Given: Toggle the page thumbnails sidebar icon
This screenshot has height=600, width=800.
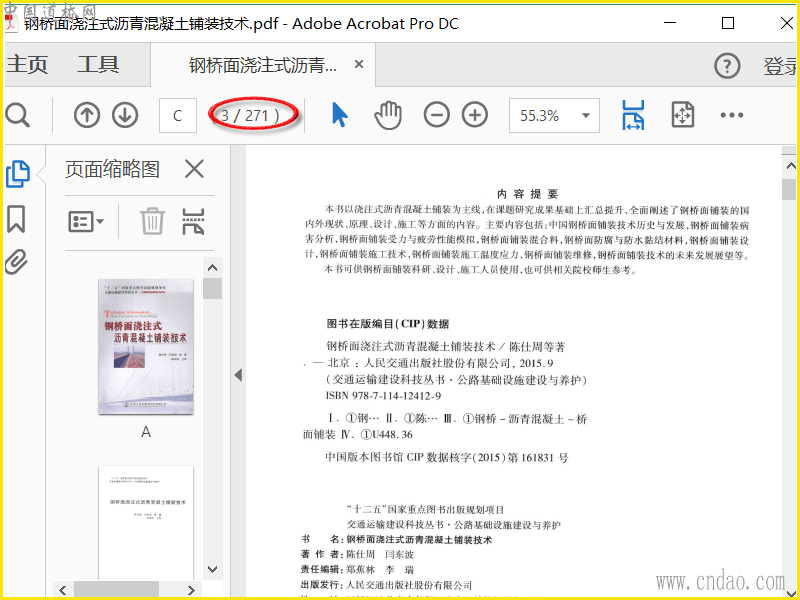Looking at the screenshot, I should pos(17,174).
